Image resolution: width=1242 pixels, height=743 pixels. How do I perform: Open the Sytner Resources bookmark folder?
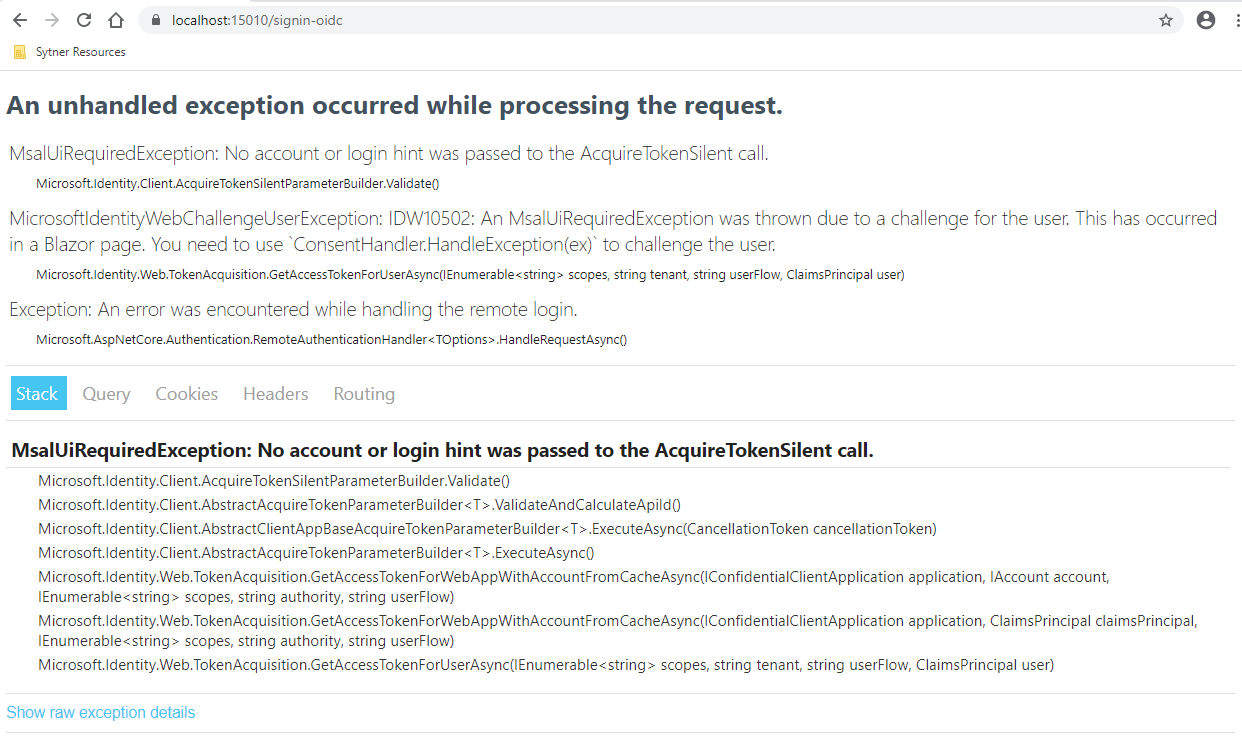pyautogui.click(x=70, y=52)
